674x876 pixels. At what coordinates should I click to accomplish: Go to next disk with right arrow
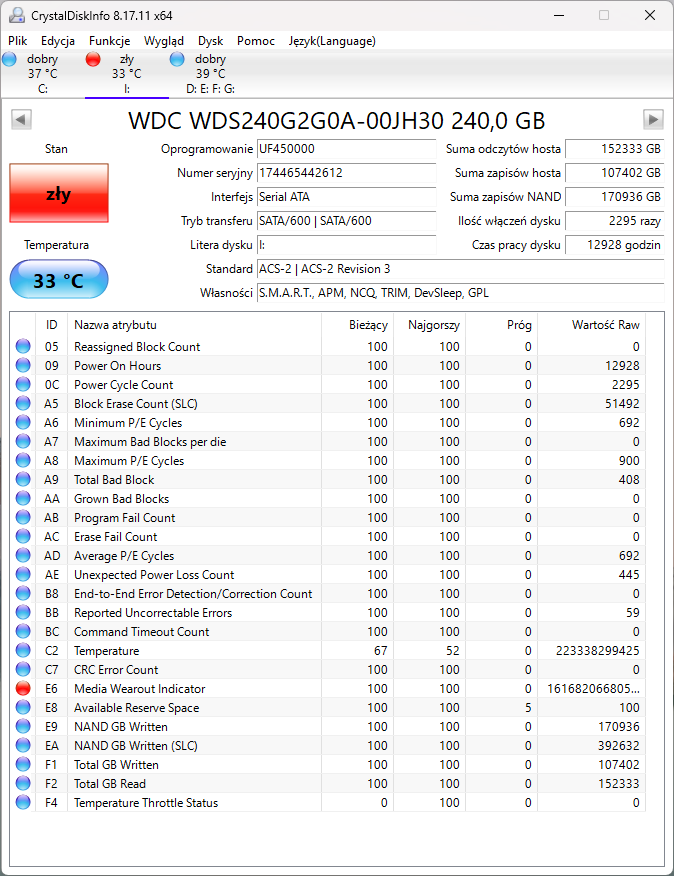click(653, 120)
